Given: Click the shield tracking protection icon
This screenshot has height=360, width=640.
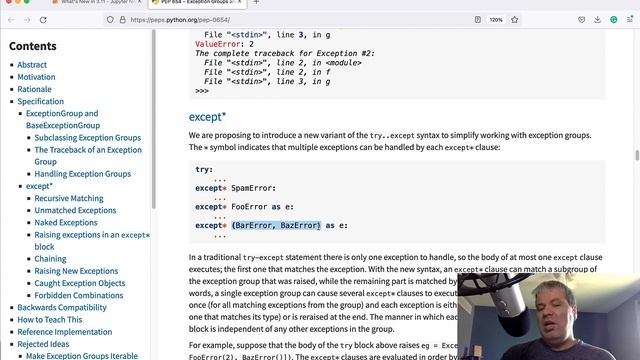Looking at the screenshot, I should click(x=110, y=20).
